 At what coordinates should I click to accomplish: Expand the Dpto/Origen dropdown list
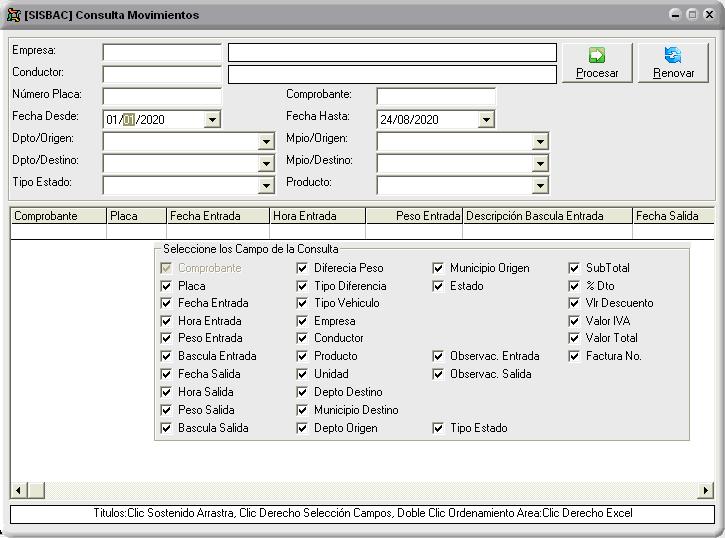point(266,142)
